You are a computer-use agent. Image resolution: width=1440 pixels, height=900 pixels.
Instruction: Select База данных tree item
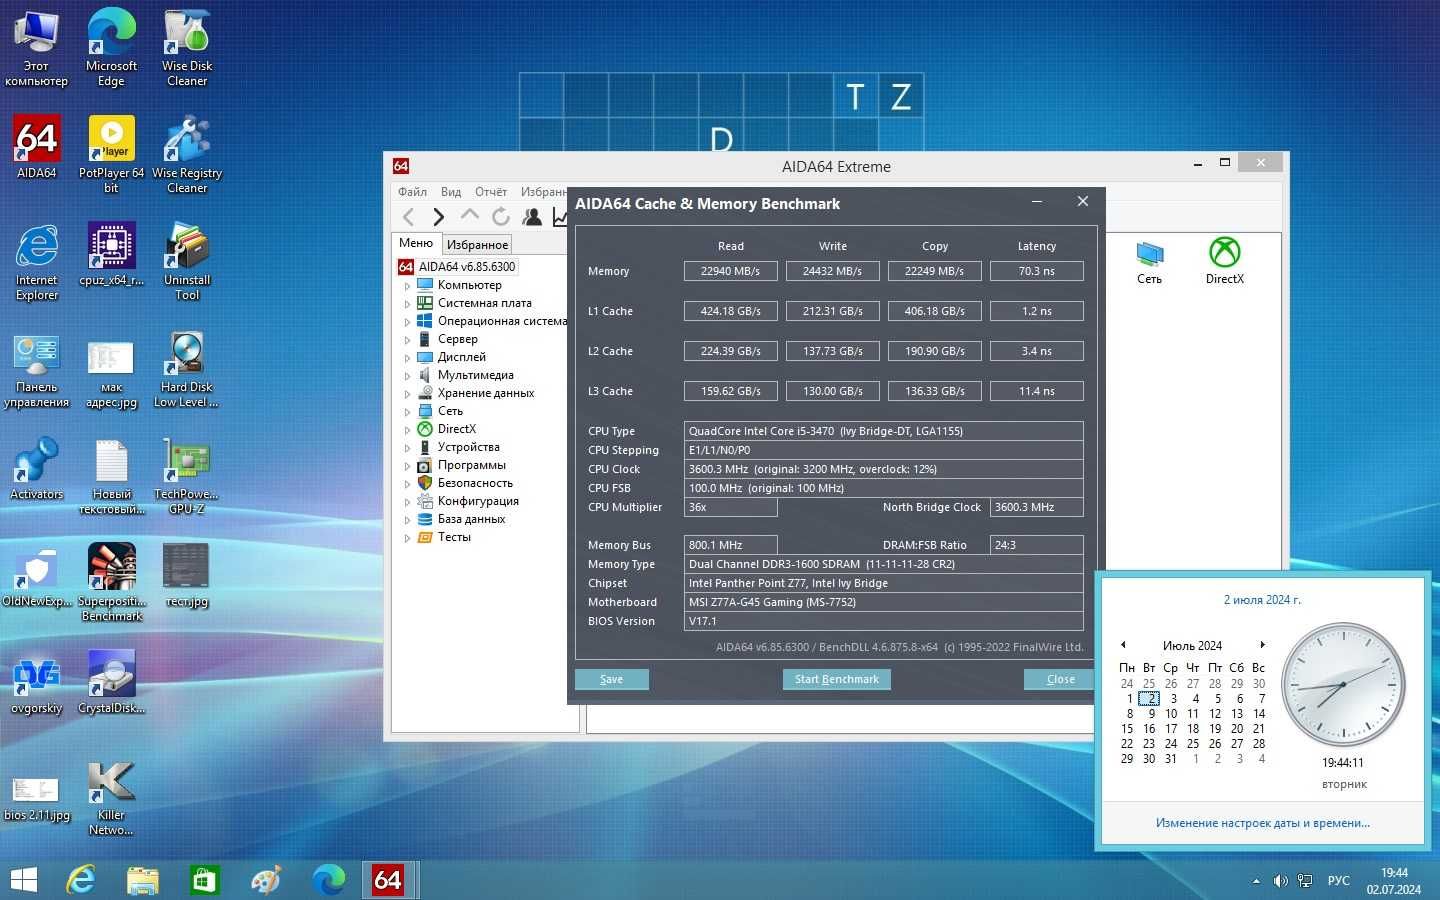pyautogui.click(x=471, y=519)
